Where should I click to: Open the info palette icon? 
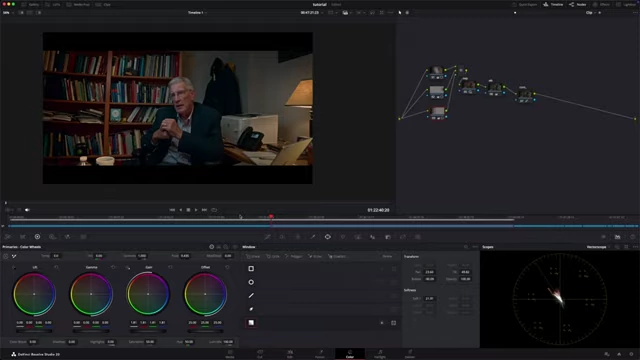[x=633, y=237]
